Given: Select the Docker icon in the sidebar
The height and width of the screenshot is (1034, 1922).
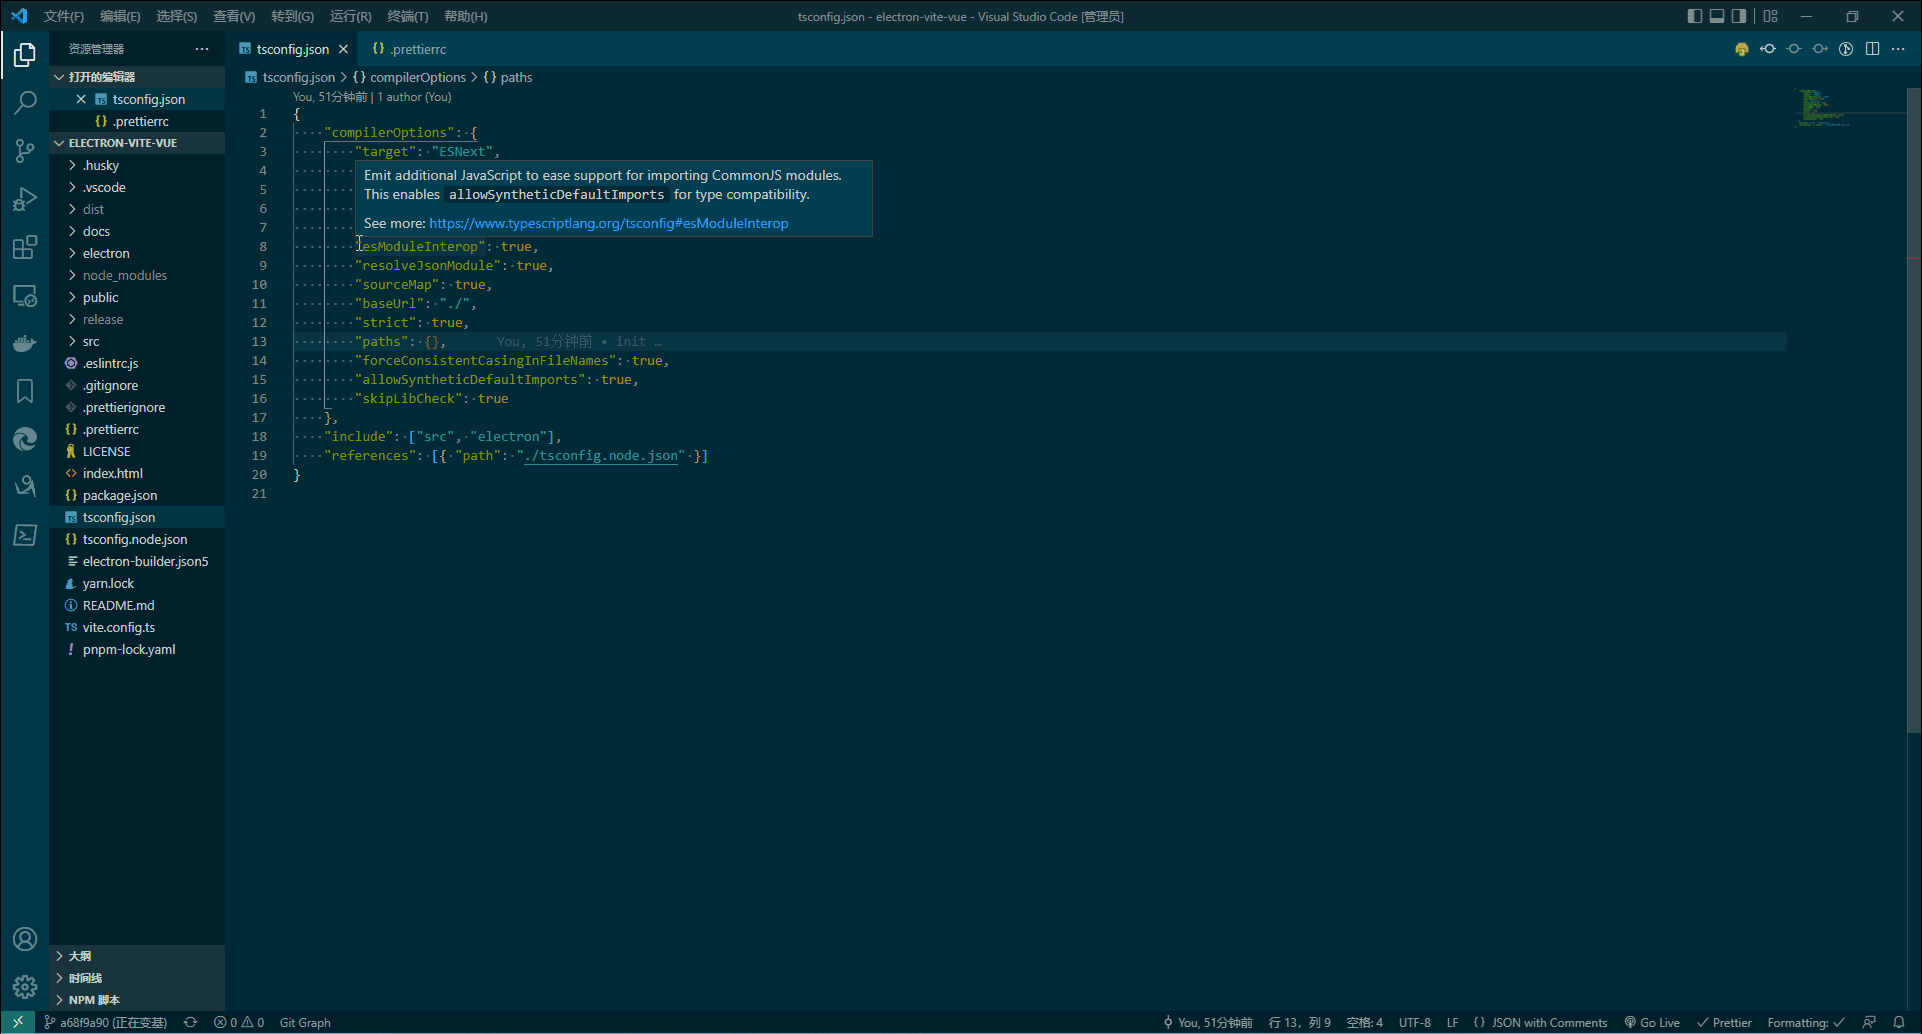Looking at the screenshot, I should (25, 343).
